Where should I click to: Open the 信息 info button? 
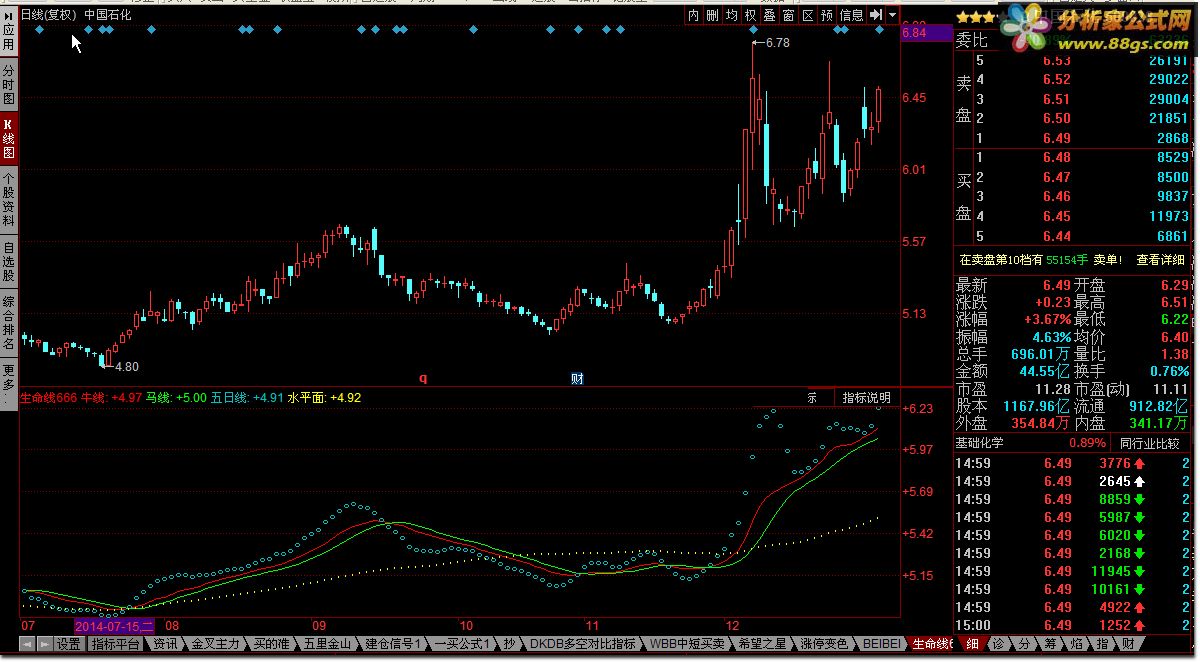tap(852, 15)
